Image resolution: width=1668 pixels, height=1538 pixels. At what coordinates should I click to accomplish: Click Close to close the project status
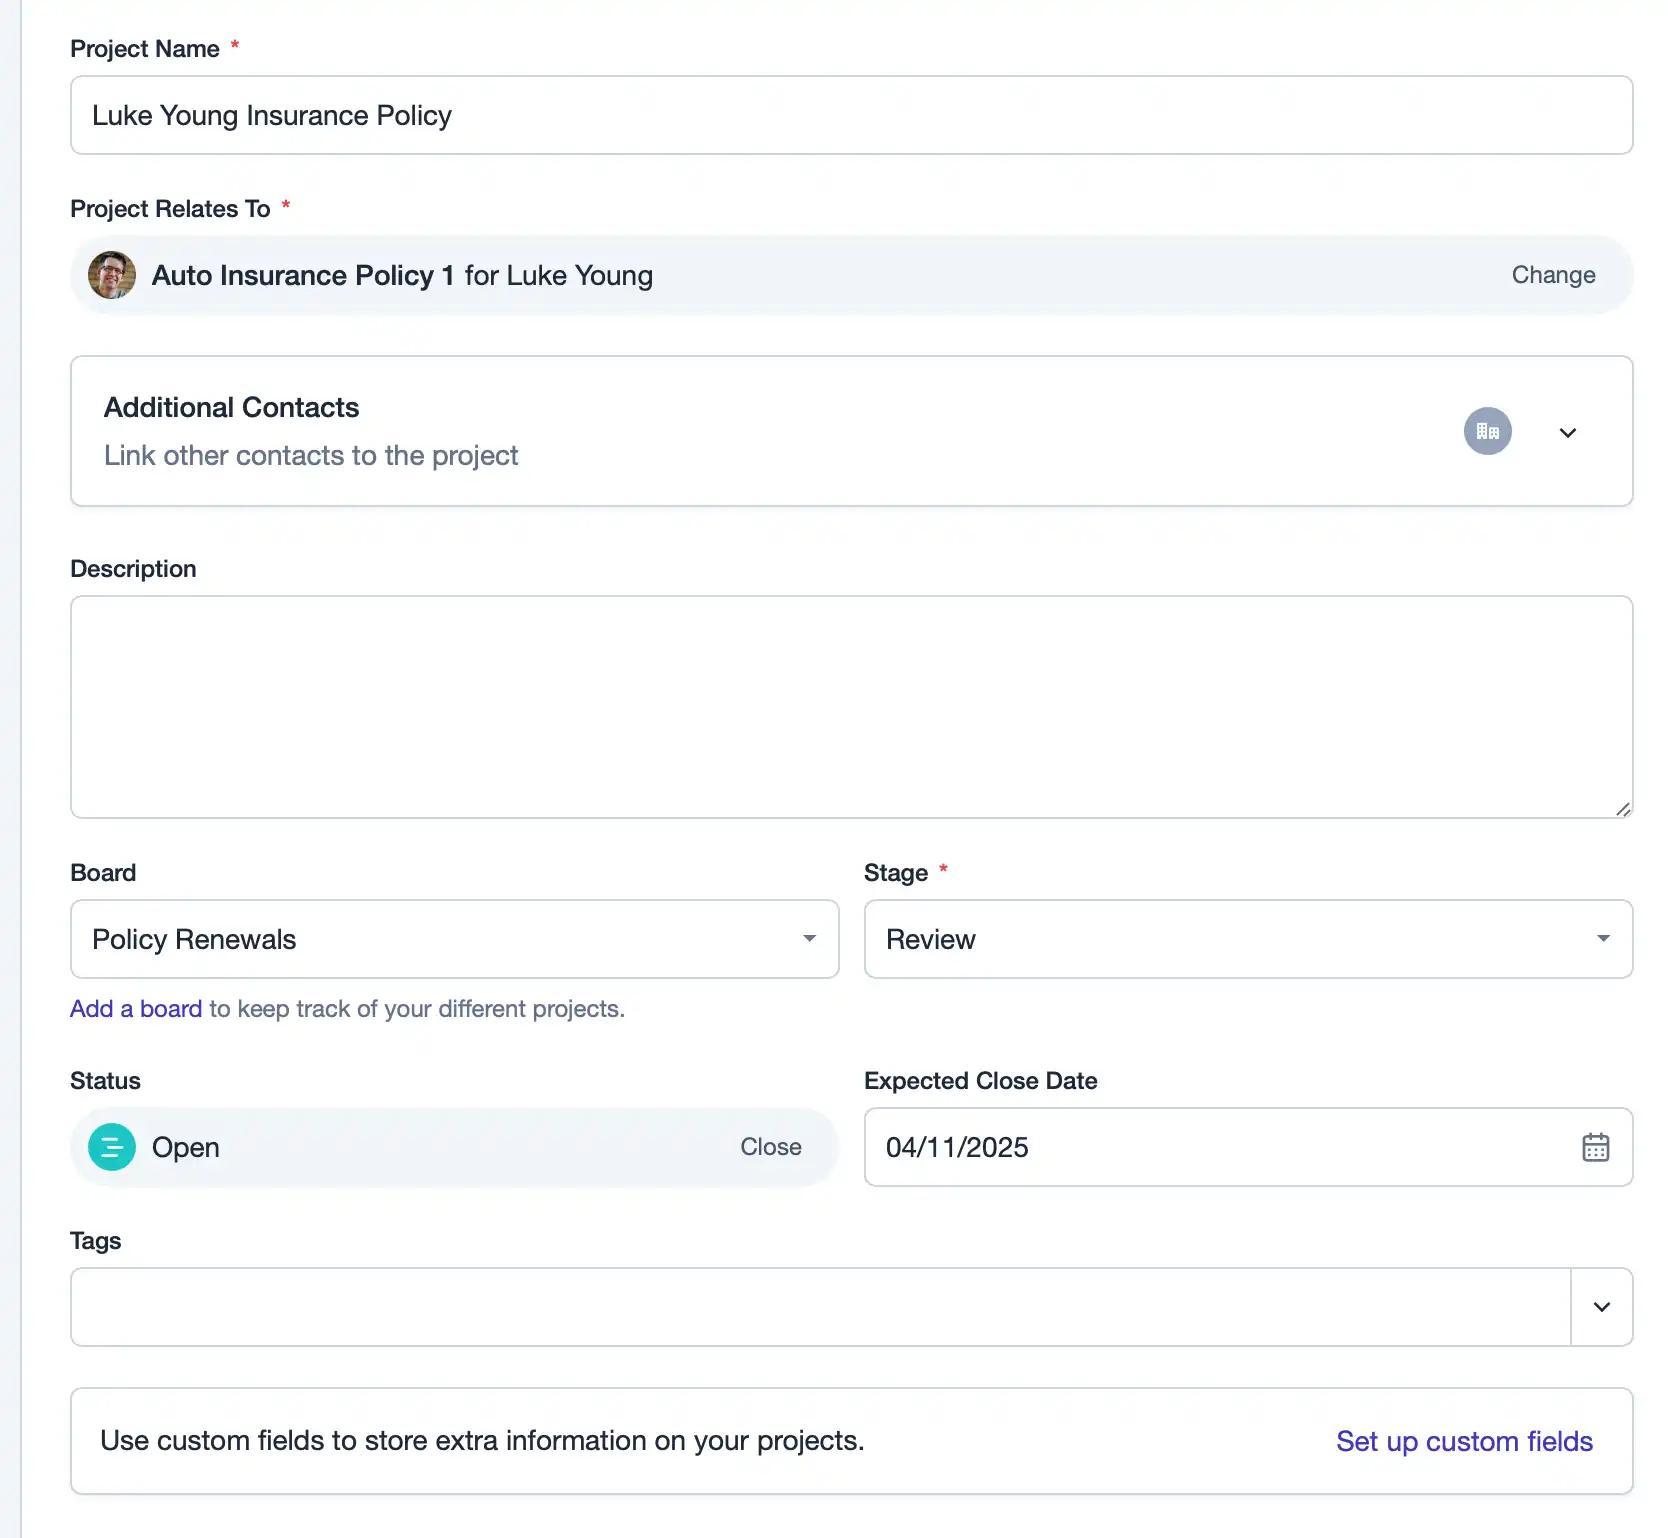click(x=770, y=1147)
